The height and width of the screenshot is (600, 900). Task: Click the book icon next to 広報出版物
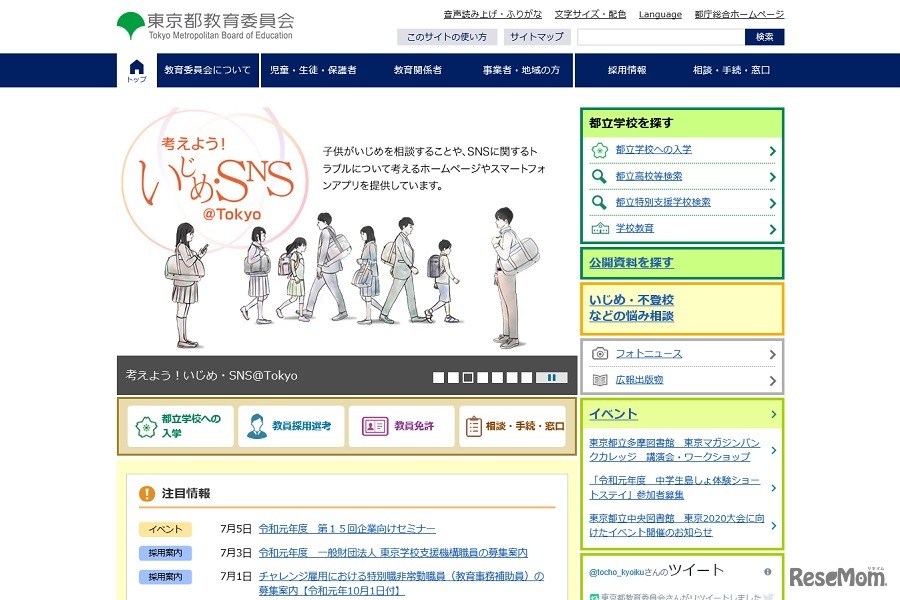click(599, 380)
